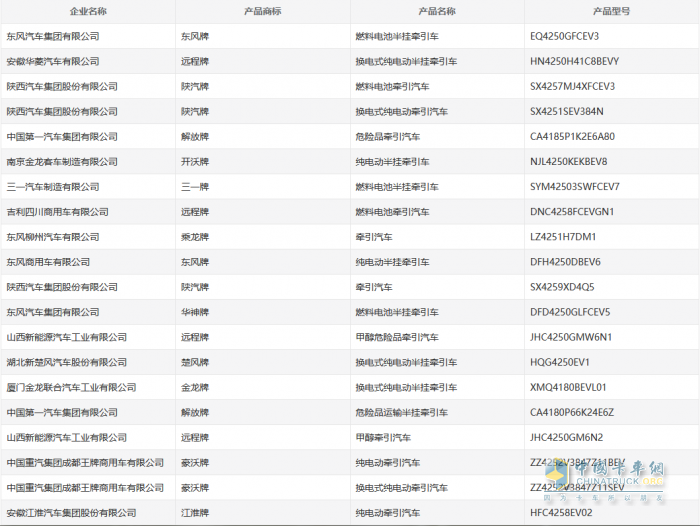Click the 产品名称 column header

coord(436,11)
